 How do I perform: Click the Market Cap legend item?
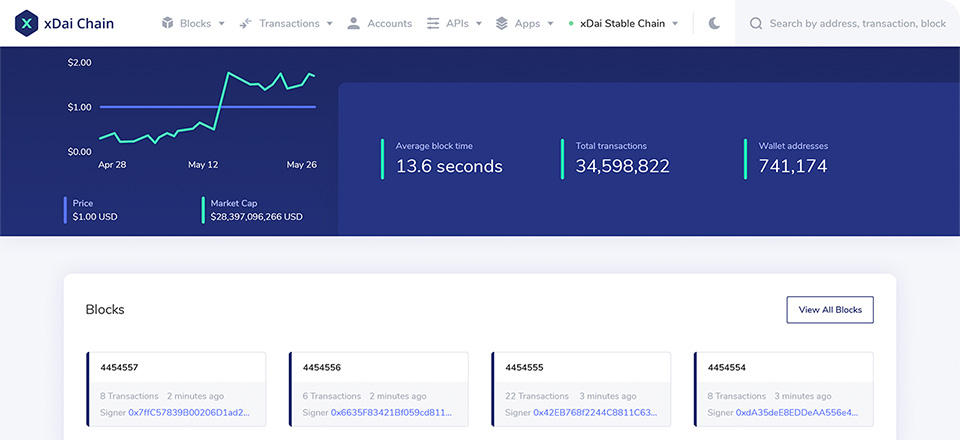click(x=252, y=210)
